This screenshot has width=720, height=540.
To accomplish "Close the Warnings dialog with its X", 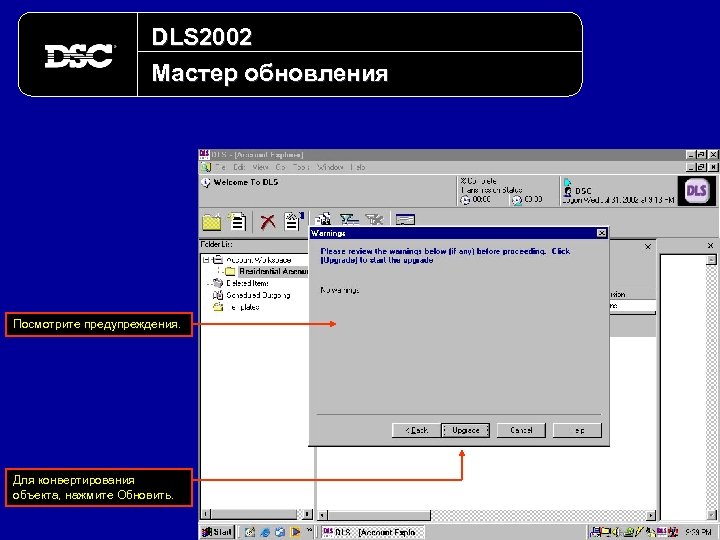I will 601,233.
